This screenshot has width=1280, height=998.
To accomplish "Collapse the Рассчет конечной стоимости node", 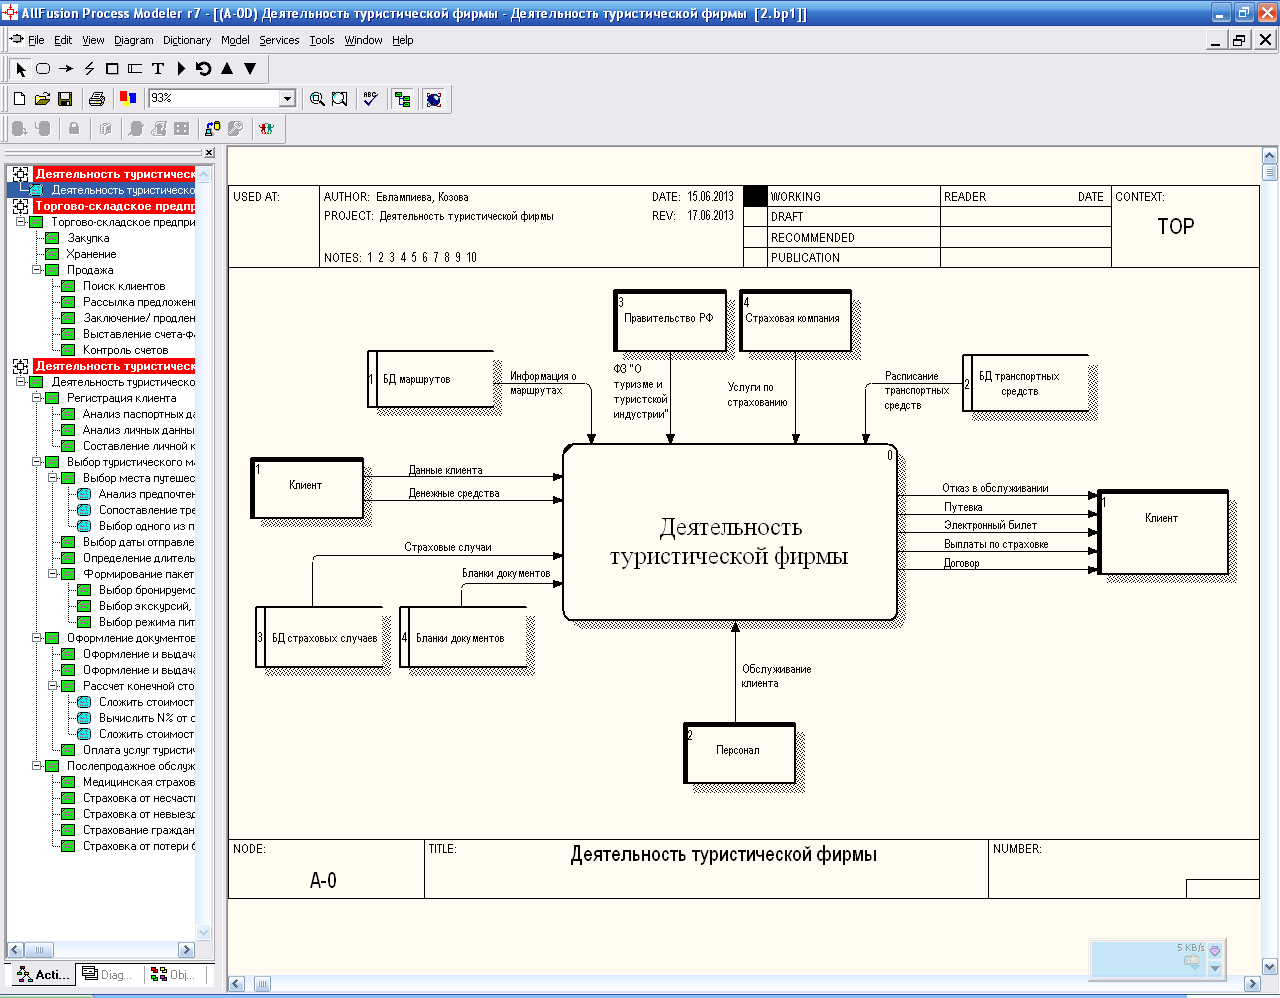I will [x=53, y=686].
